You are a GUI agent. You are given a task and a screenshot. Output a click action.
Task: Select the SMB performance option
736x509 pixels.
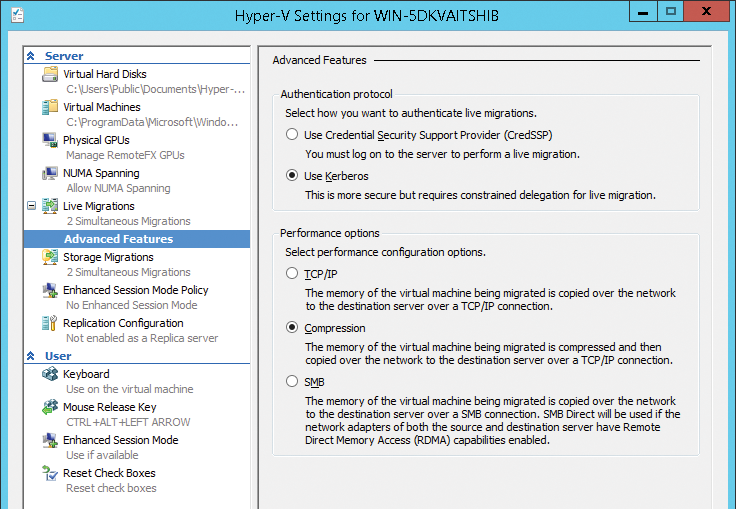click(x=292, y=381)
